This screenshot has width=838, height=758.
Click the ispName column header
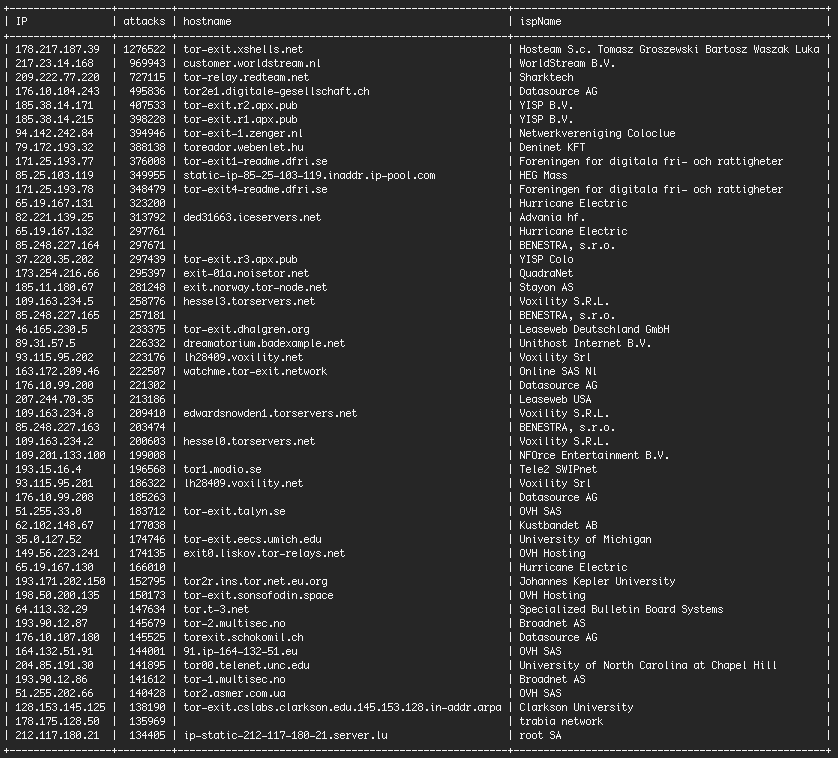(543, 21)
